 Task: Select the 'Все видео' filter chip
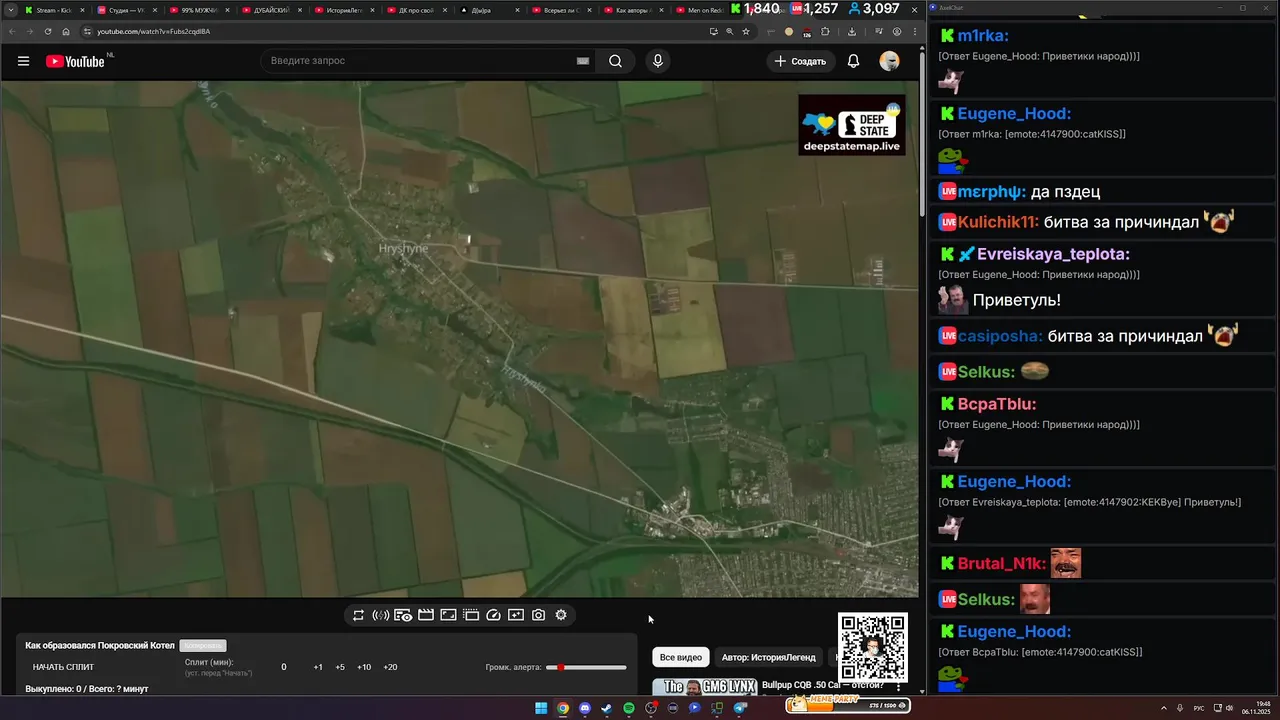[681, 657]
